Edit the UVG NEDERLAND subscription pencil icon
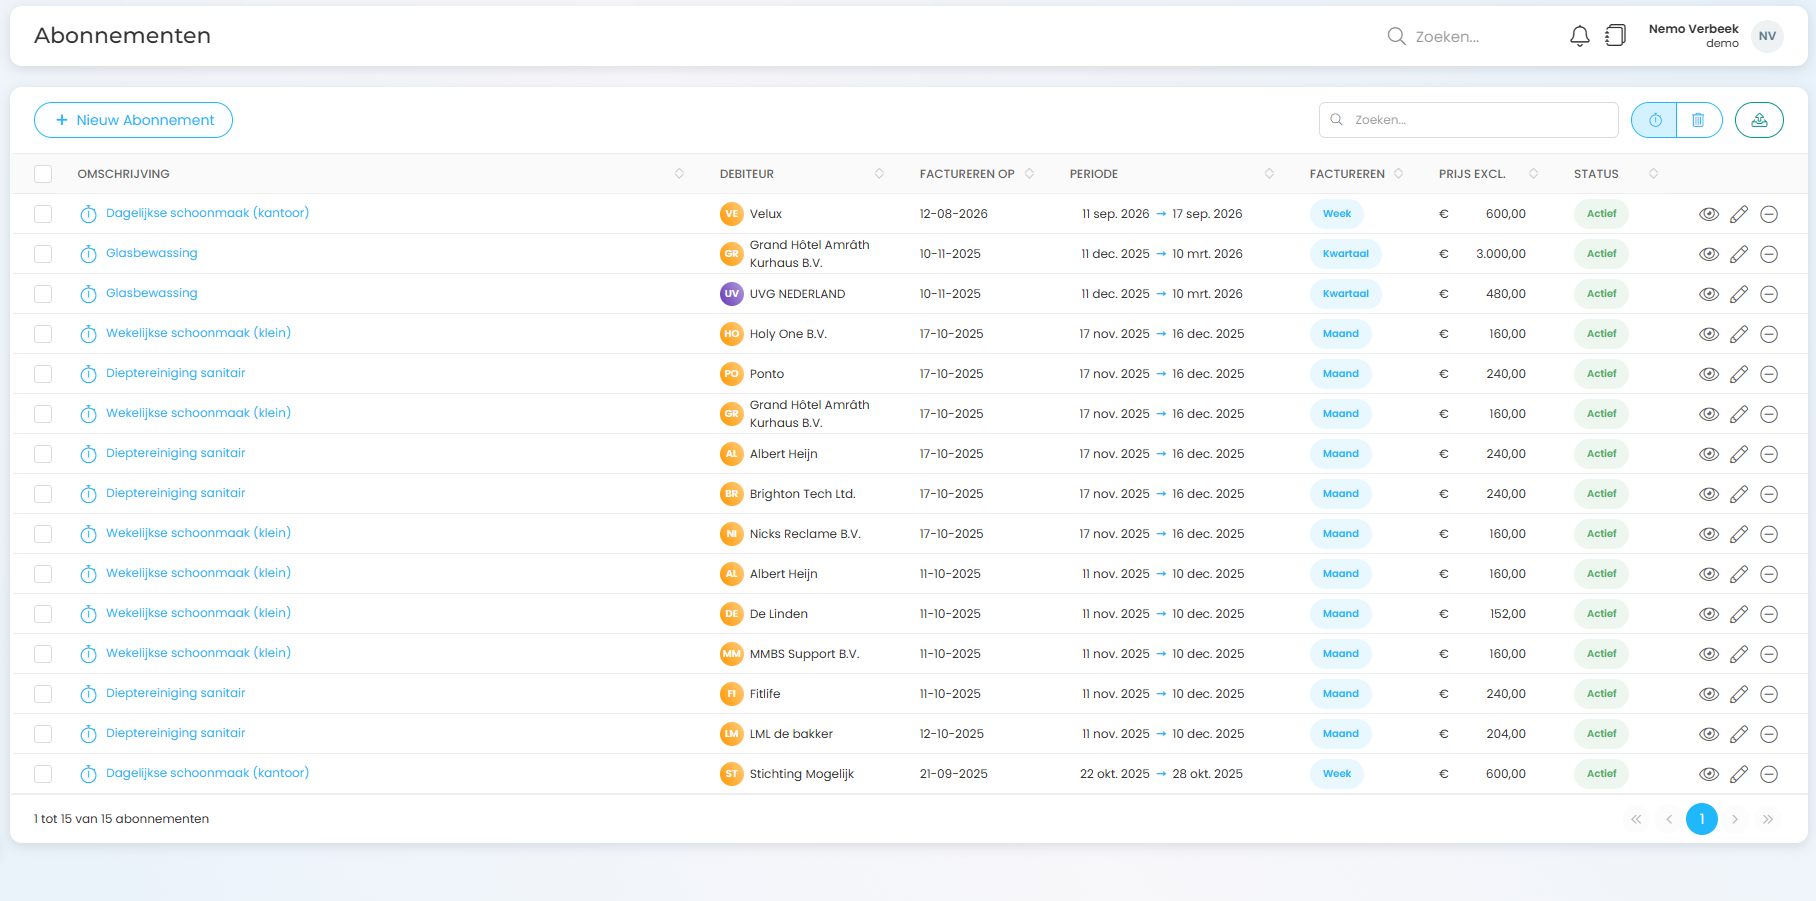 pos(1739,294)
